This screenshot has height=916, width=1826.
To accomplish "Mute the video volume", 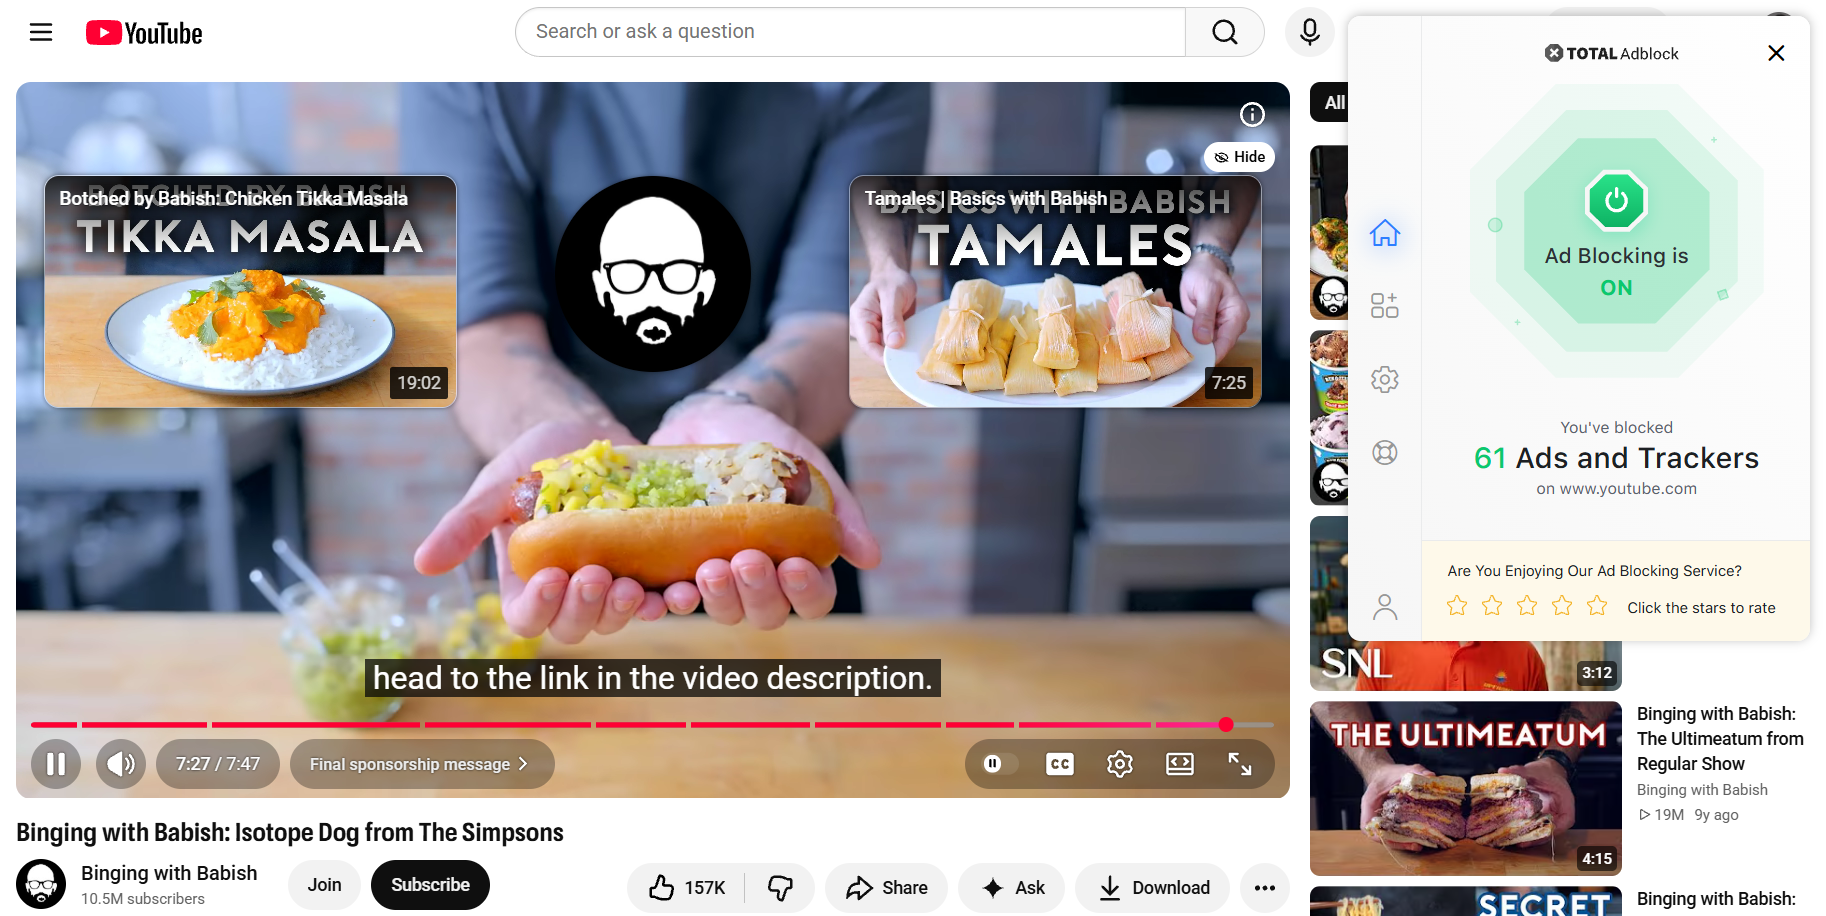I will (x=121, y=764).
